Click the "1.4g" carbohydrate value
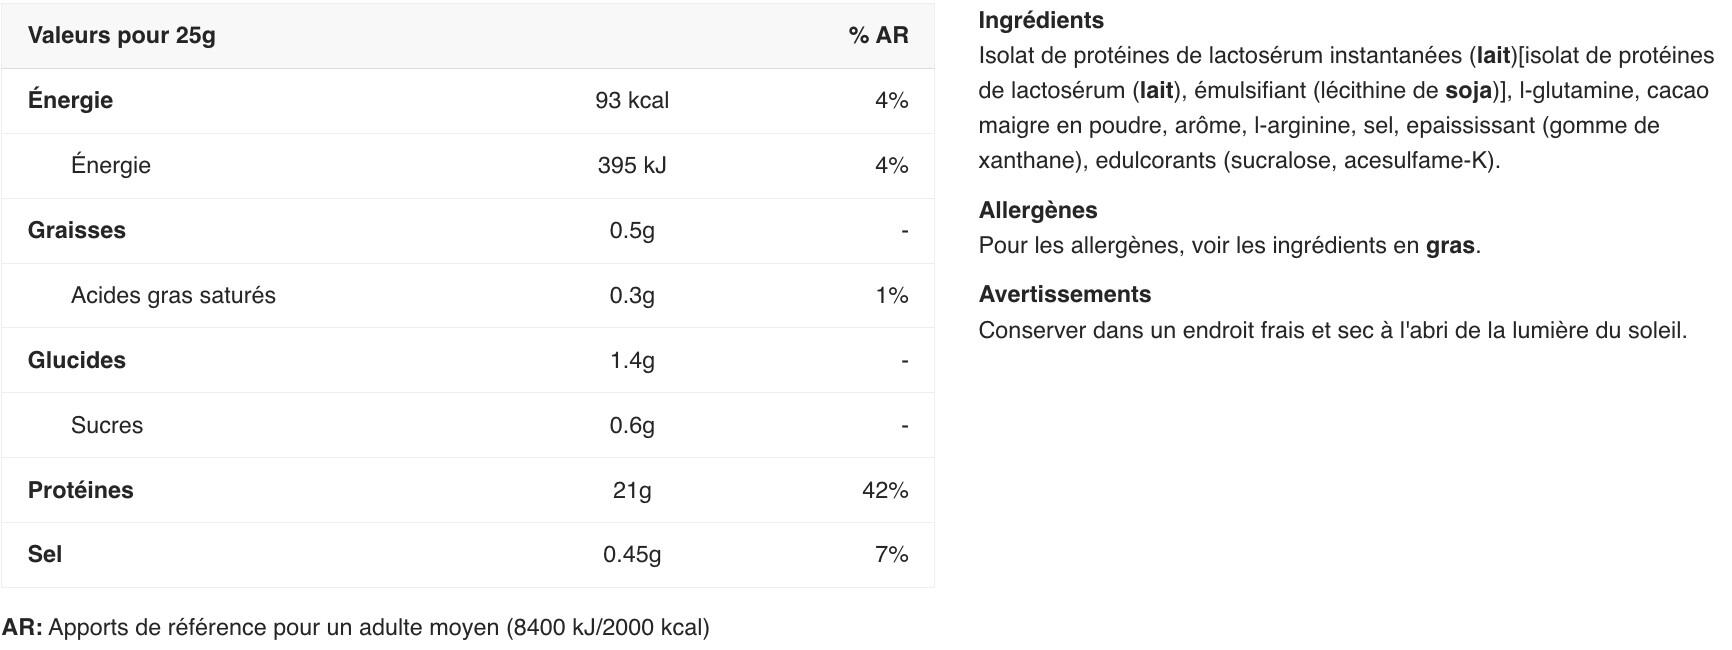The width and height of the screenshot is (1732, 650). click(x=632, y=360)
